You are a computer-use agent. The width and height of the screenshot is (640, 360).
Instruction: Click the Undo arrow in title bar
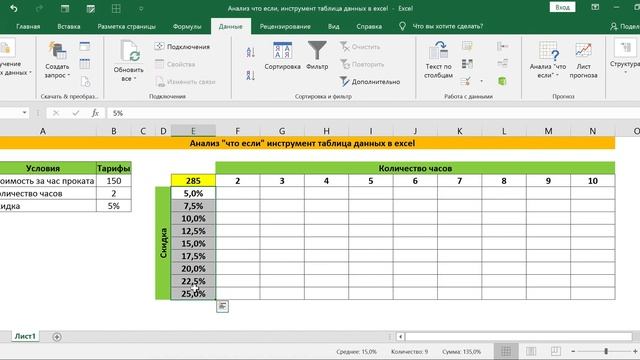pos(14,8)
